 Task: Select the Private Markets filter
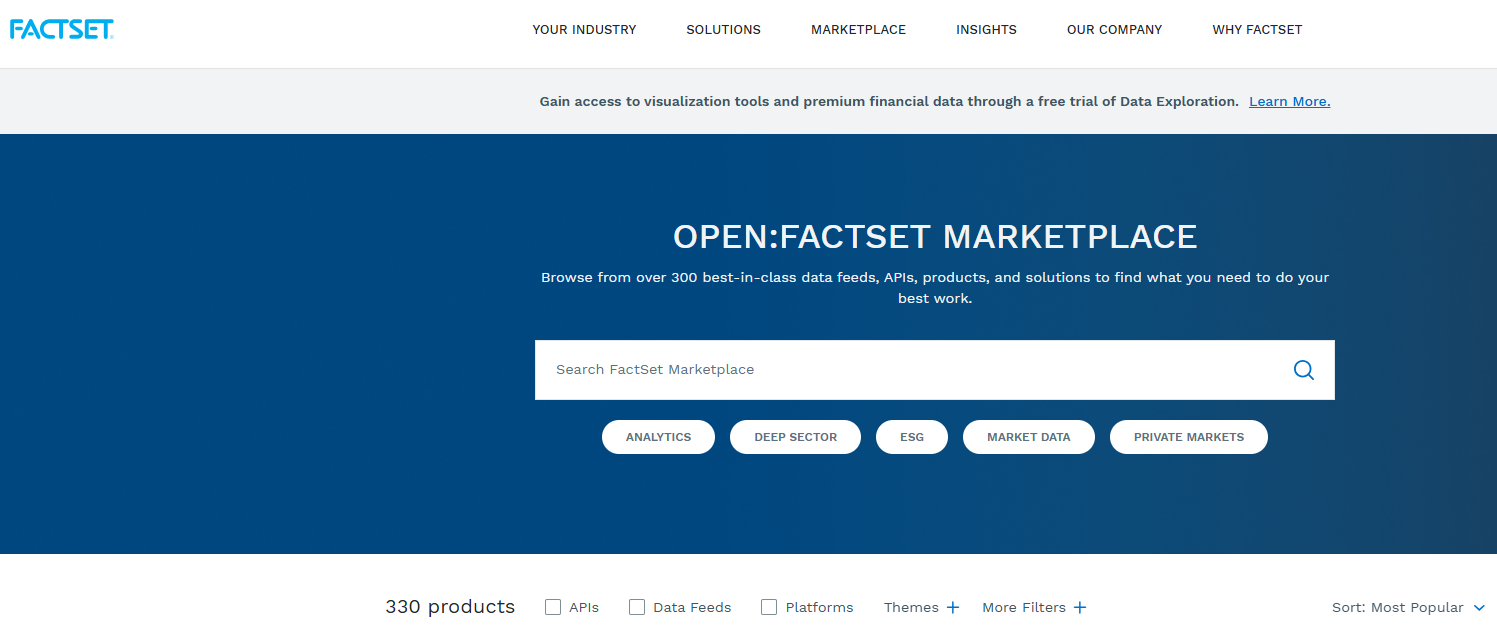[1188, 437]
